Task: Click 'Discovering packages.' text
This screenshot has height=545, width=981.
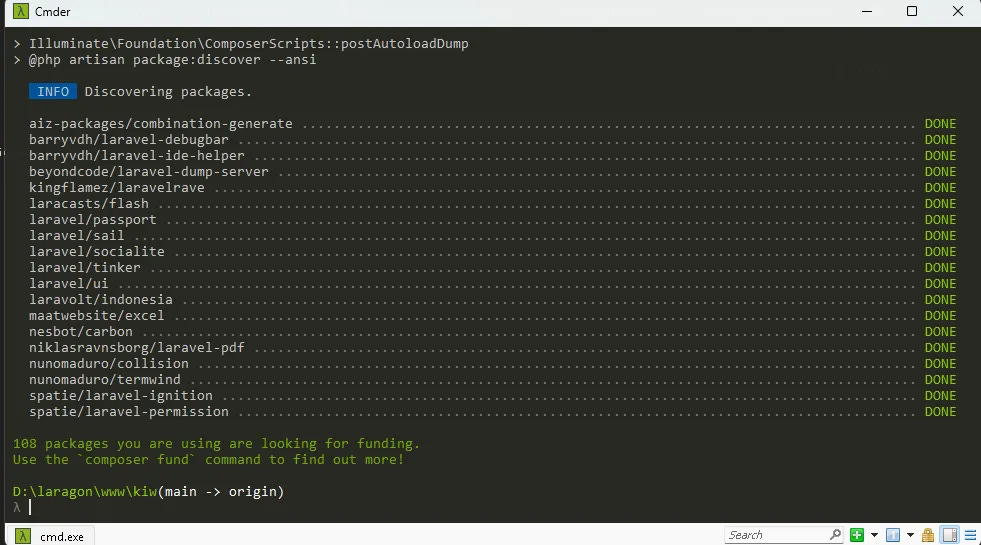Action: click(x=168, y=91)
